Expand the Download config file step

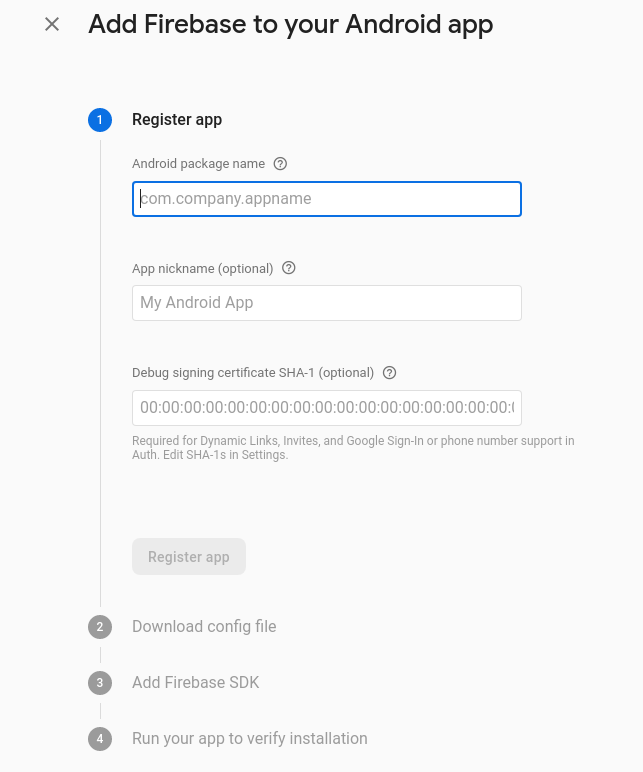(204, 627)
